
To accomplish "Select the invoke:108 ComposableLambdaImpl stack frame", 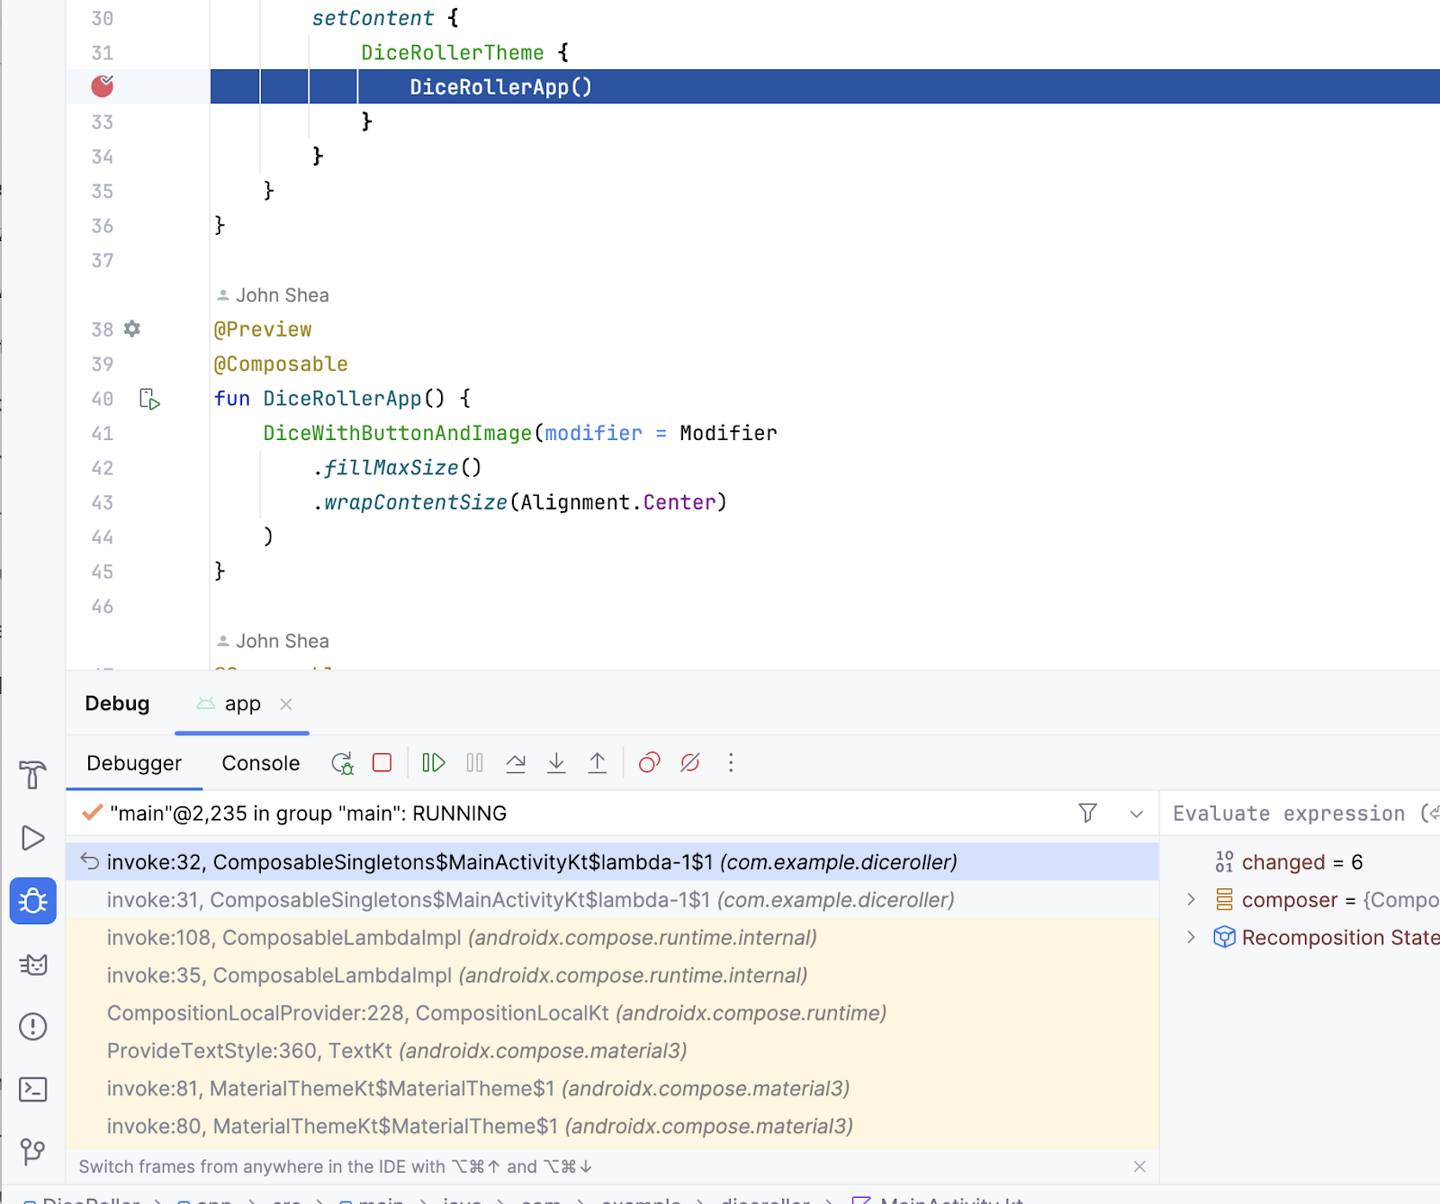I will tap(461, 938).
